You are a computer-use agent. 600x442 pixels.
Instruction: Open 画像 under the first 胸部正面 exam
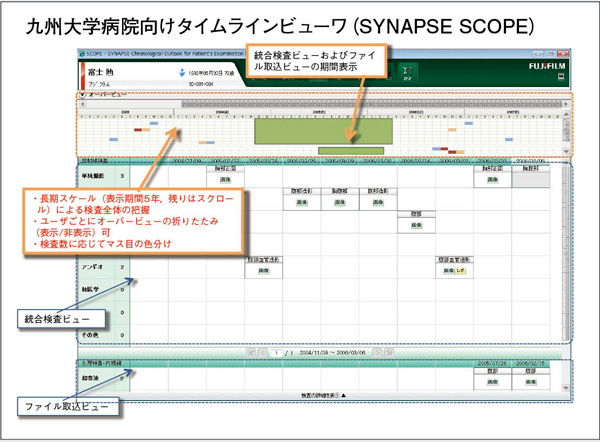(225, 179)
